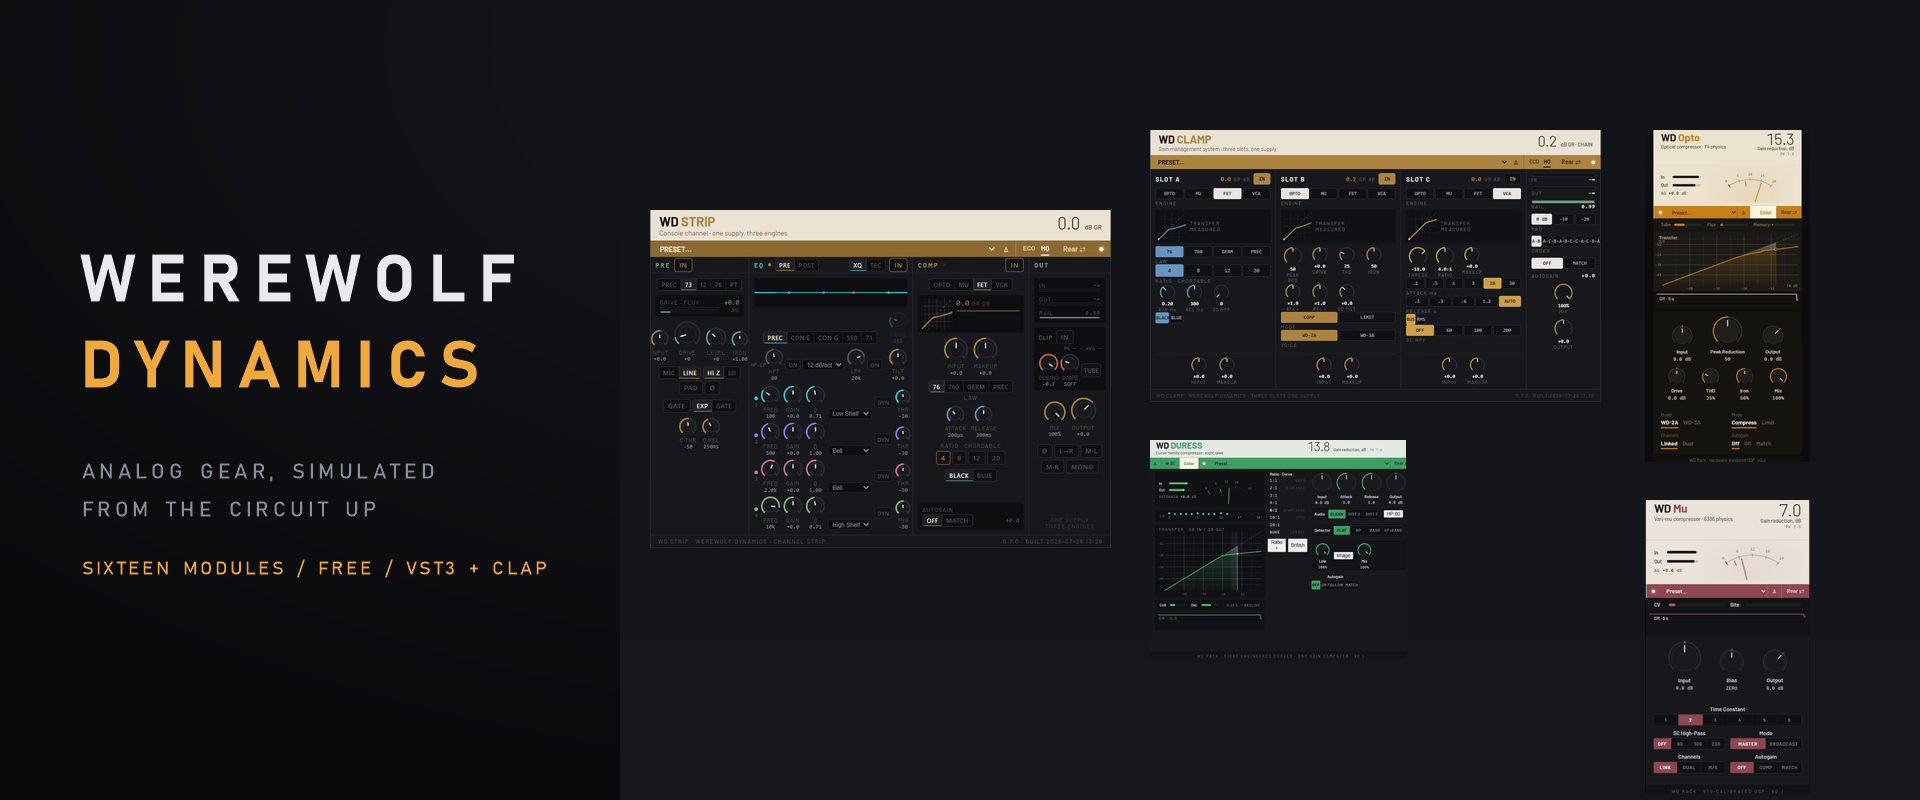Screen dimensions: 1920x800
Task: Select ratio 8 in WD Strip compressor
Action: 959,458
